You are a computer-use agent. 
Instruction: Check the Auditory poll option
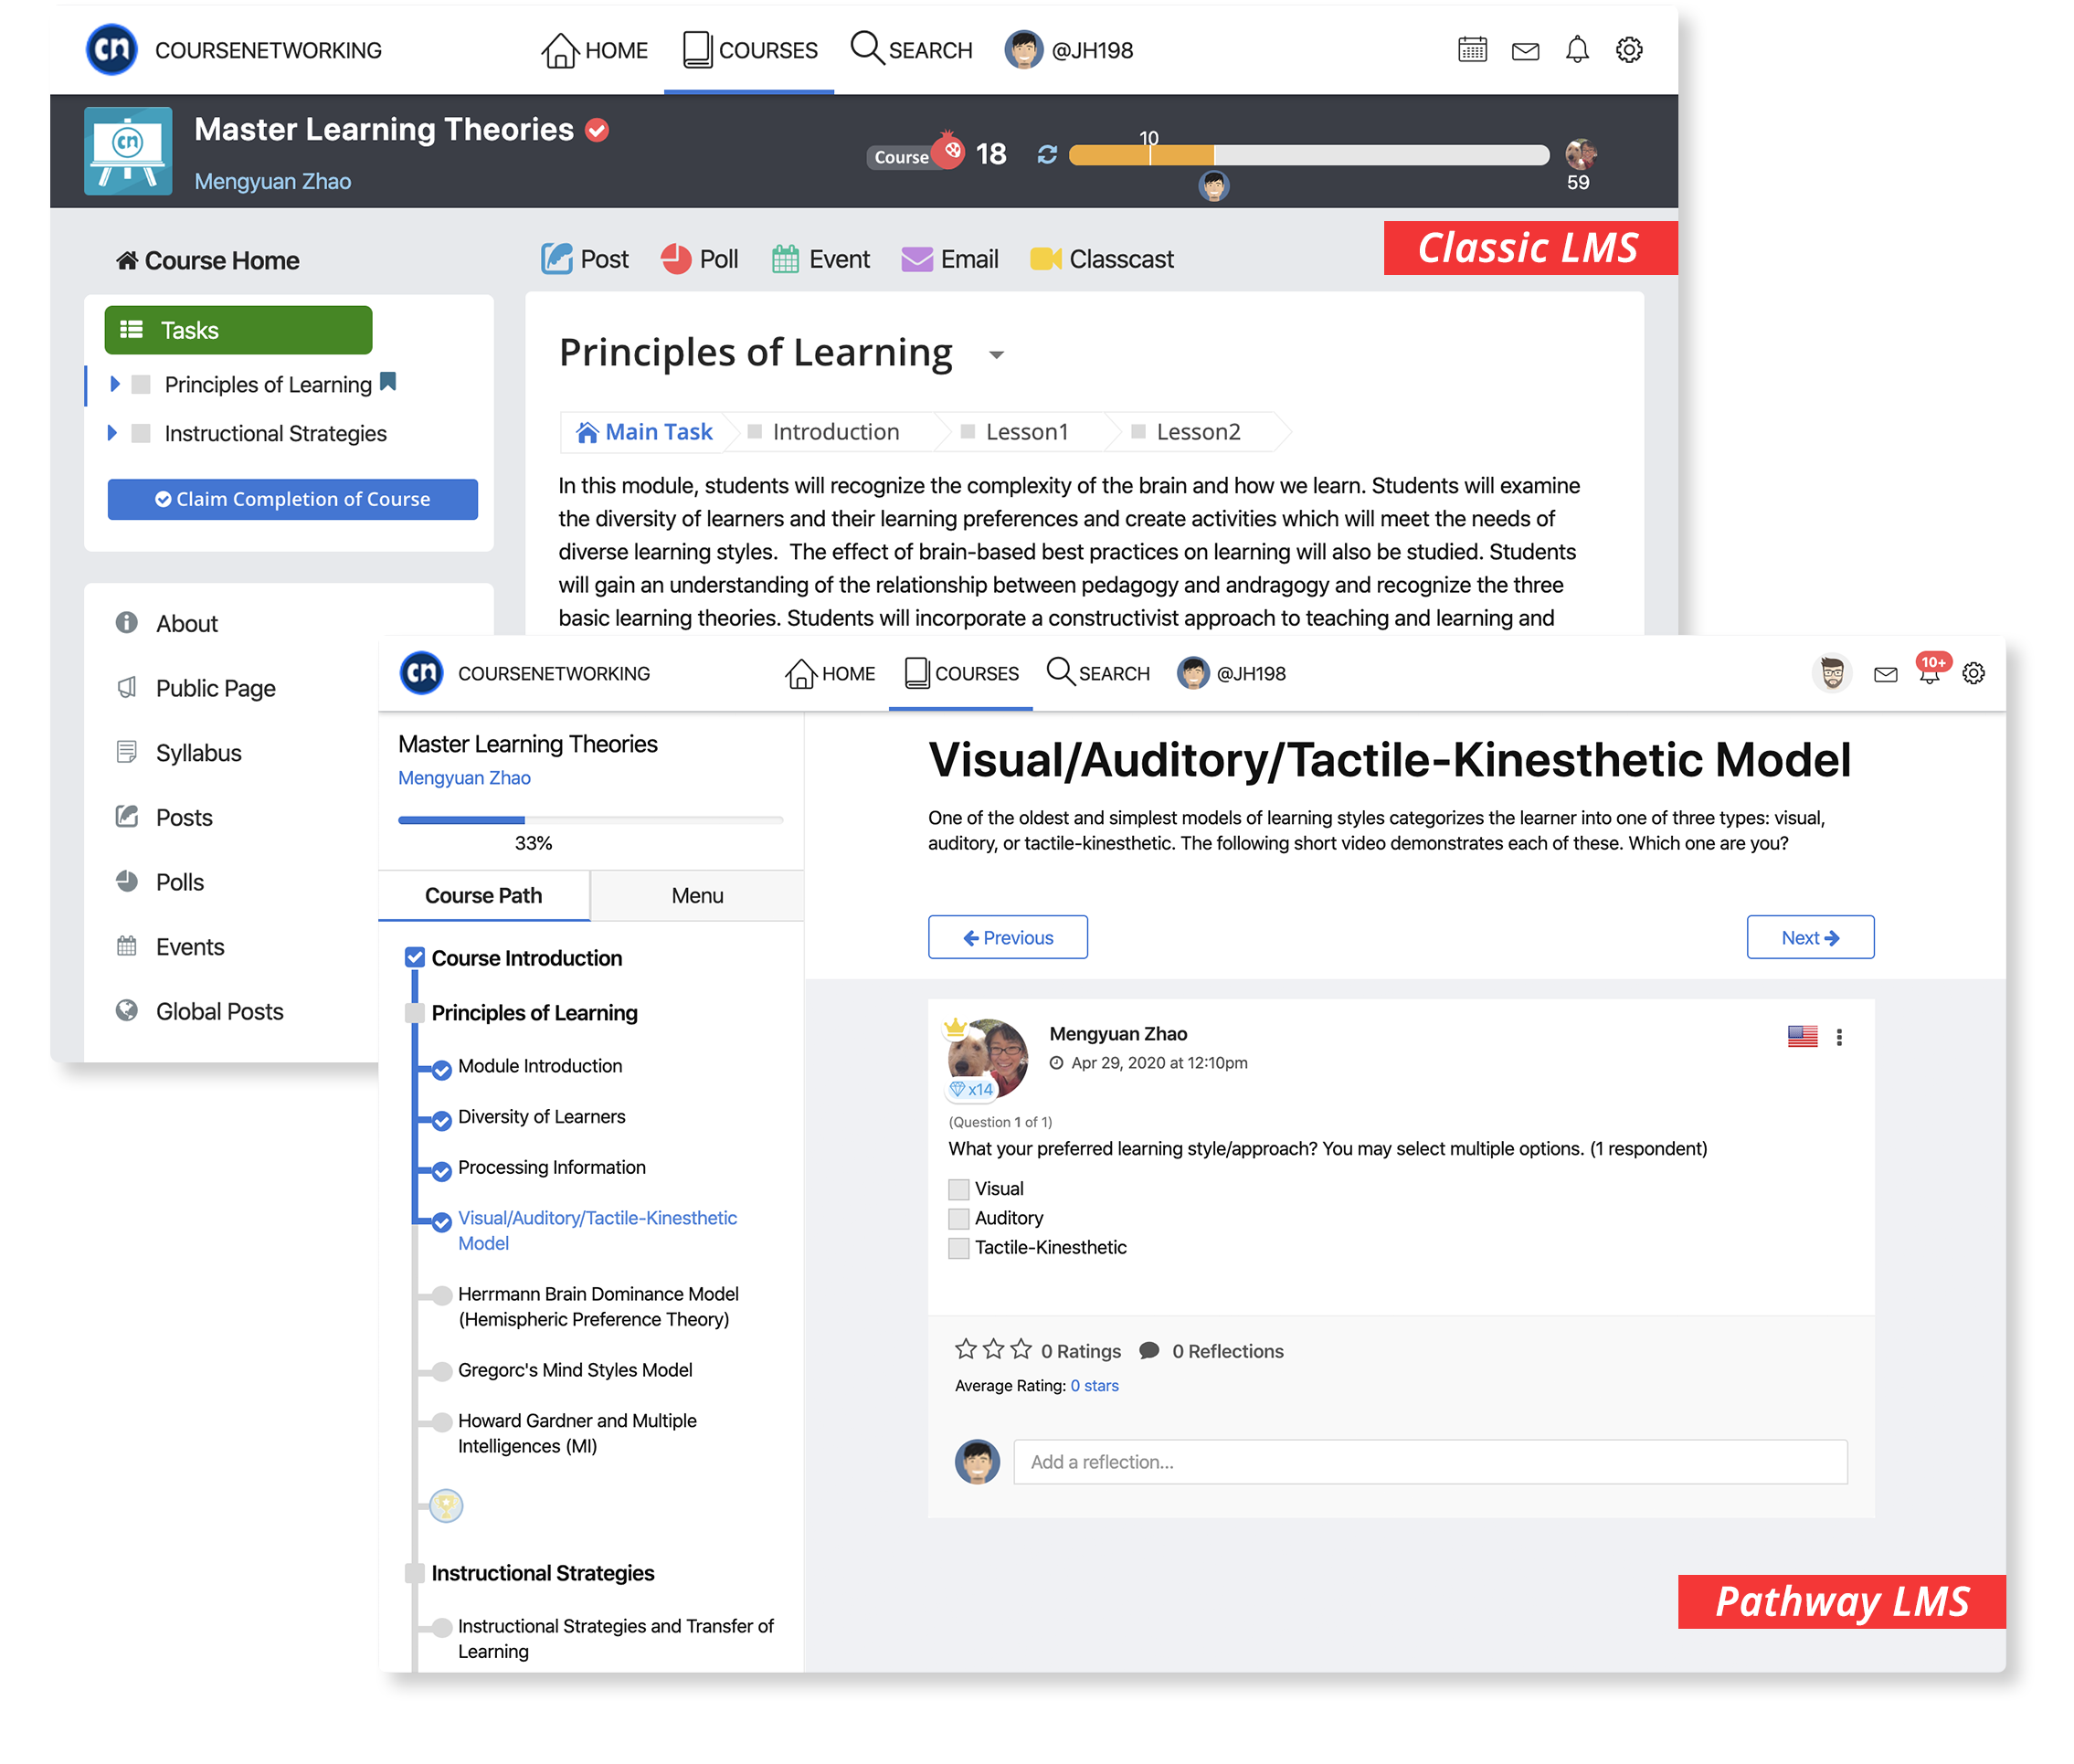pos(958,1218)
